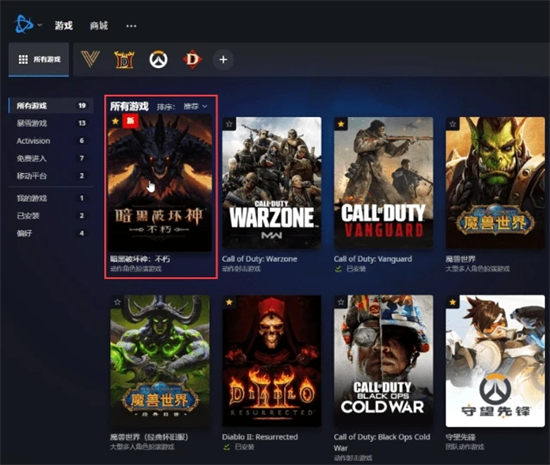Image resolution: width=550 pixels, height=465 pixels.
Task: Click installed checkmark under Diablo II
Action: [226, 447]
